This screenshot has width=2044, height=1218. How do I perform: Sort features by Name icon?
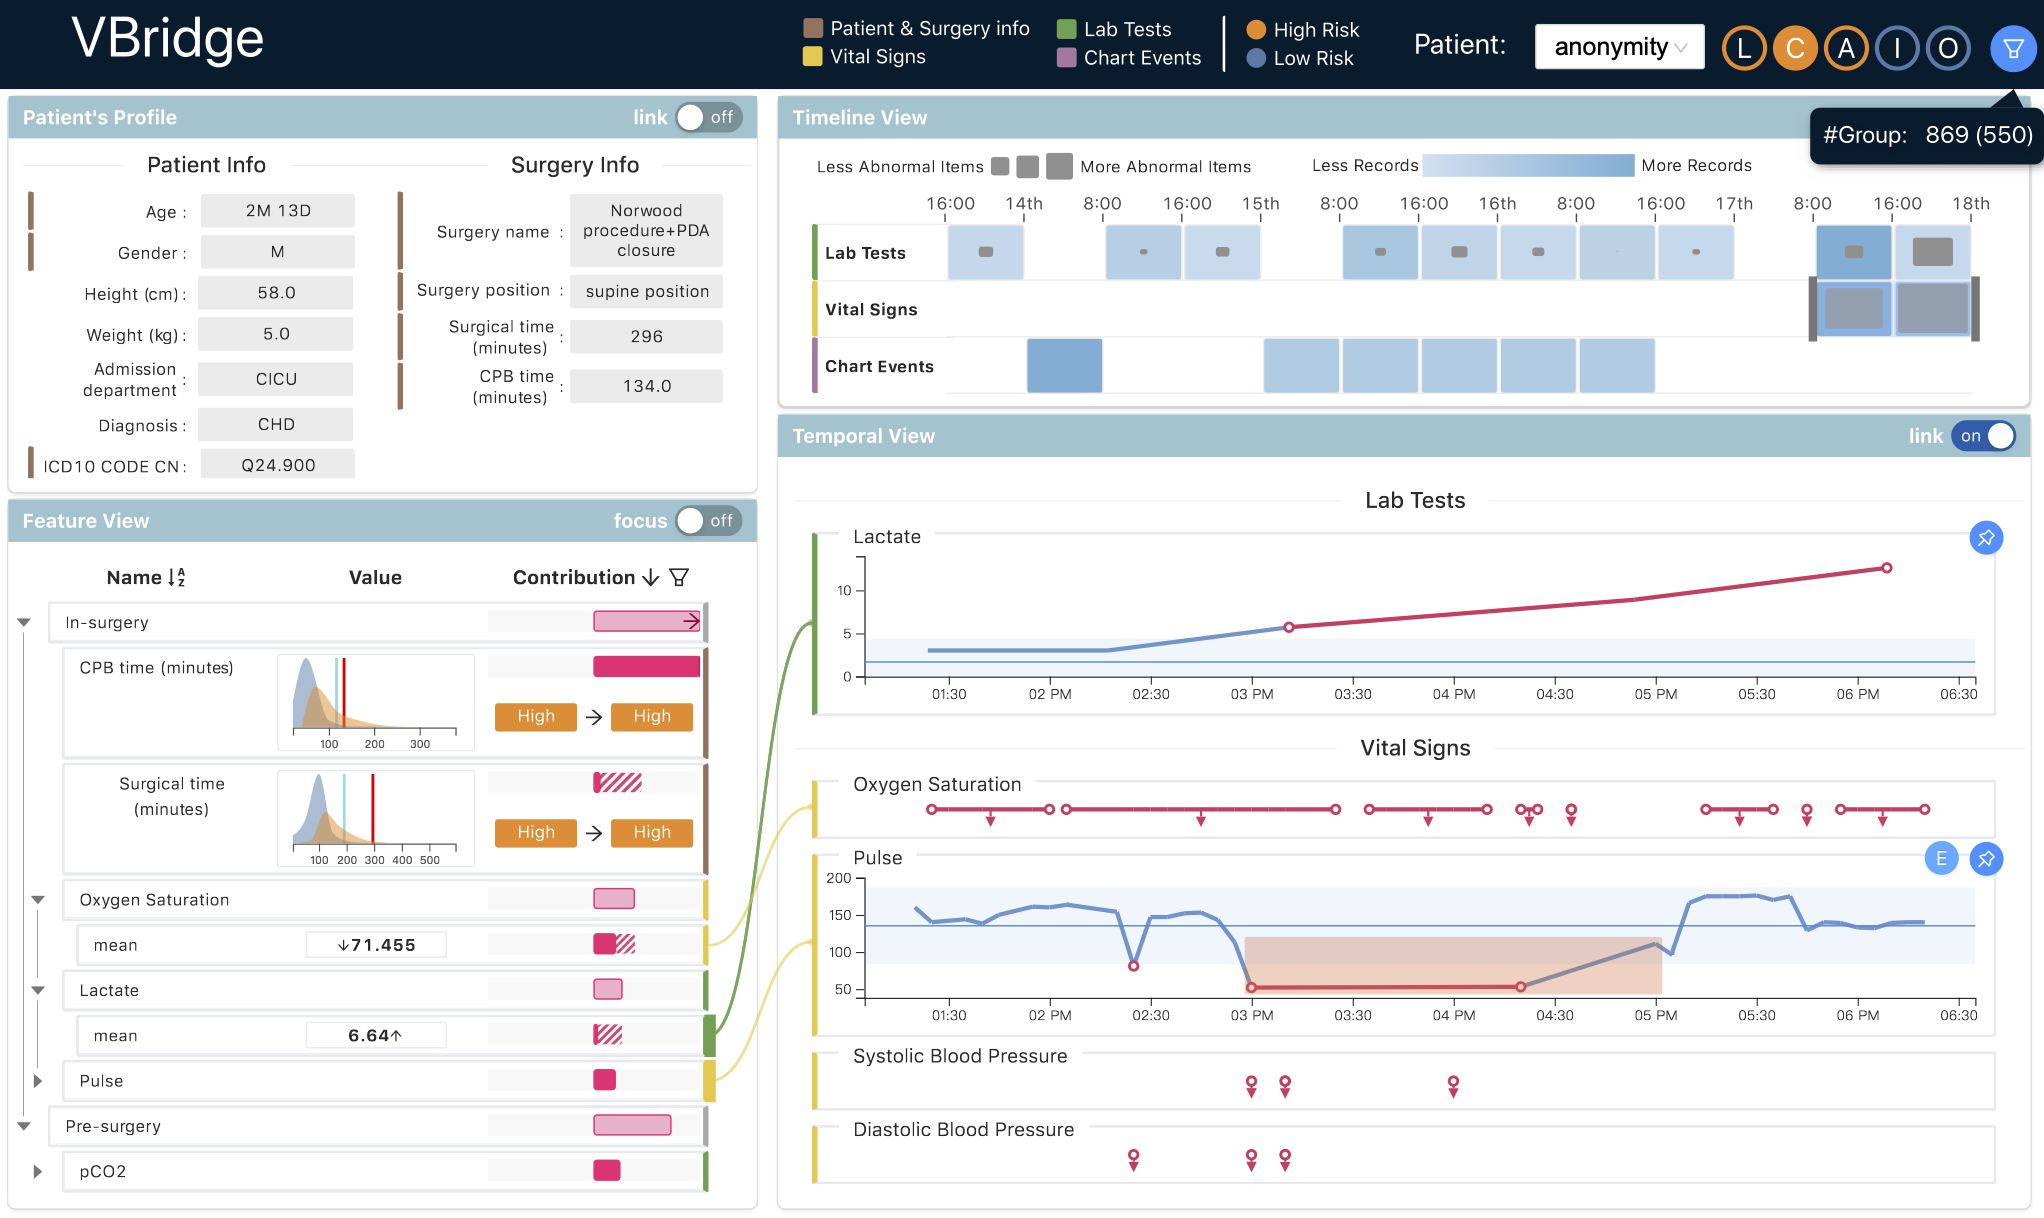coord(177,577)
